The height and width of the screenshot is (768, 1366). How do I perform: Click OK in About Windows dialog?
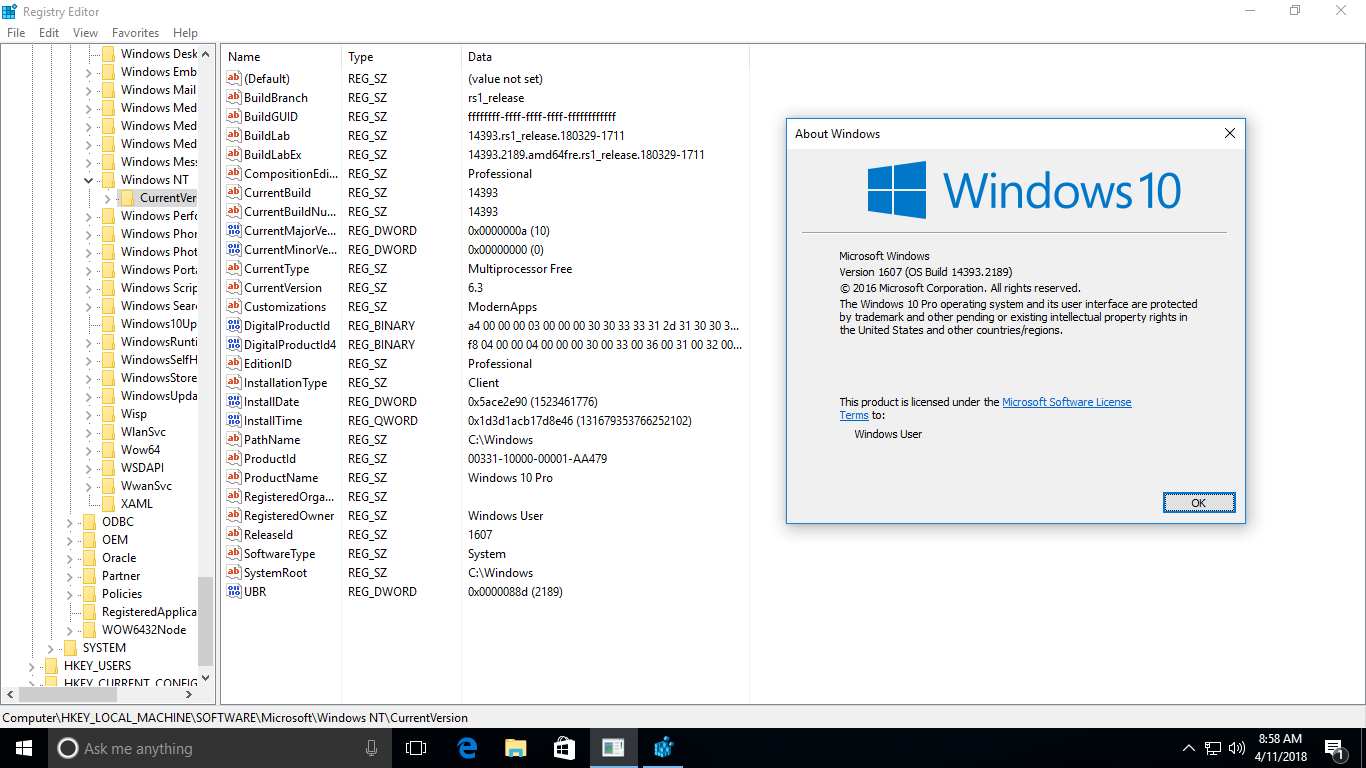tap(1199, 503)
